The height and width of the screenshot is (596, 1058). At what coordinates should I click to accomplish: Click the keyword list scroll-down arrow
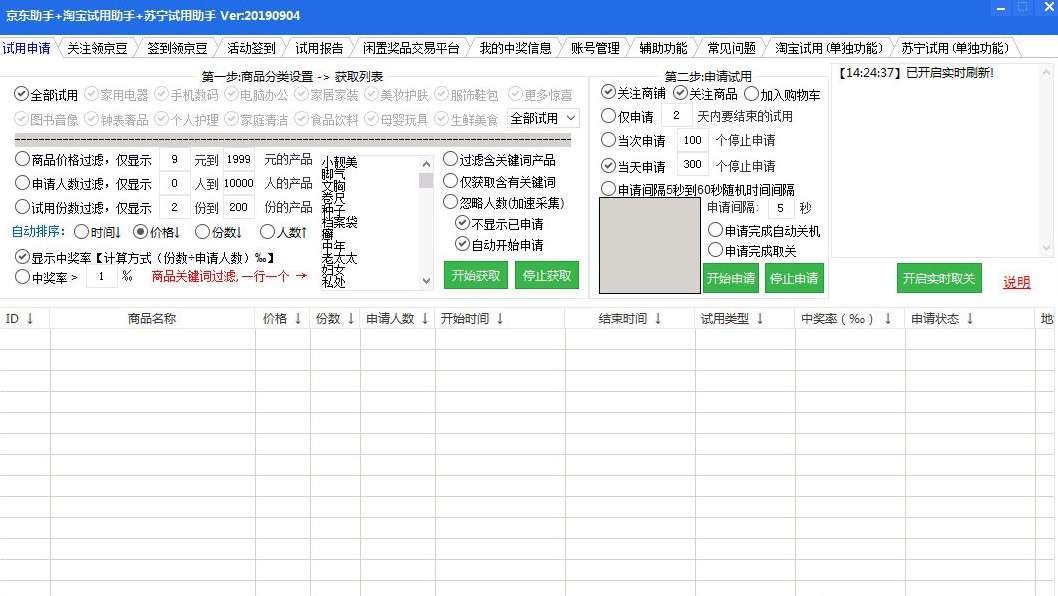426,283
